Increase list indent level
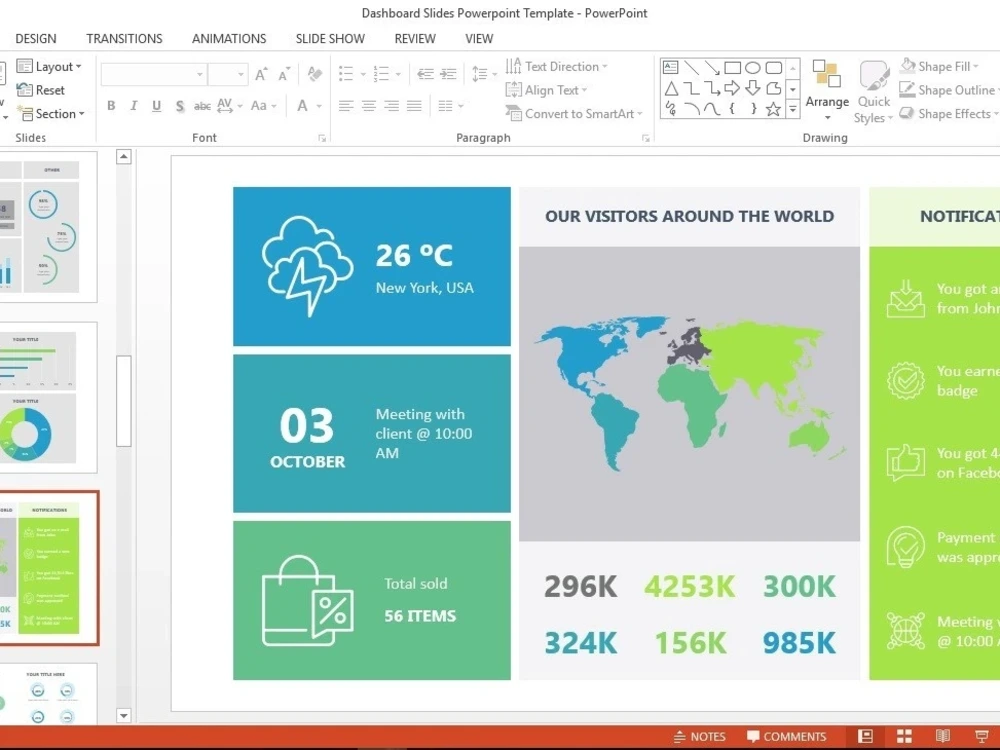 click(448, 74)
